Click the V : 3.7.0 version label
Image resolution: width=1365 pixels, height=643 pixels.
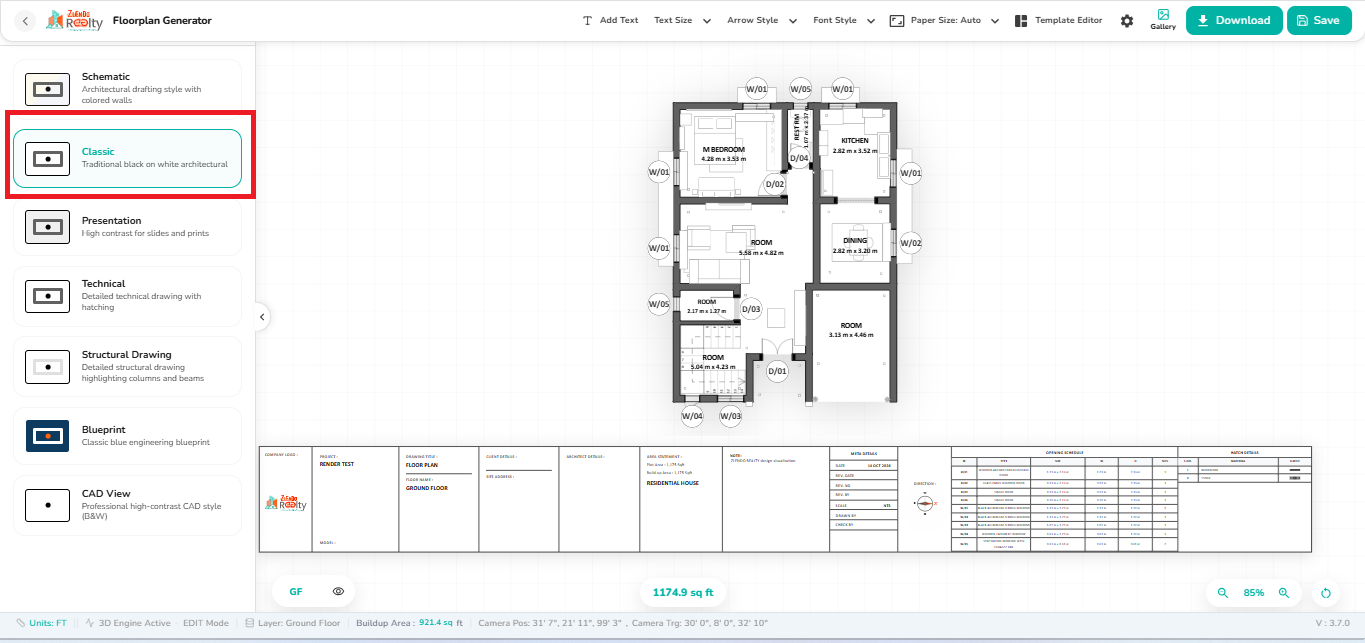point(1335,623)
